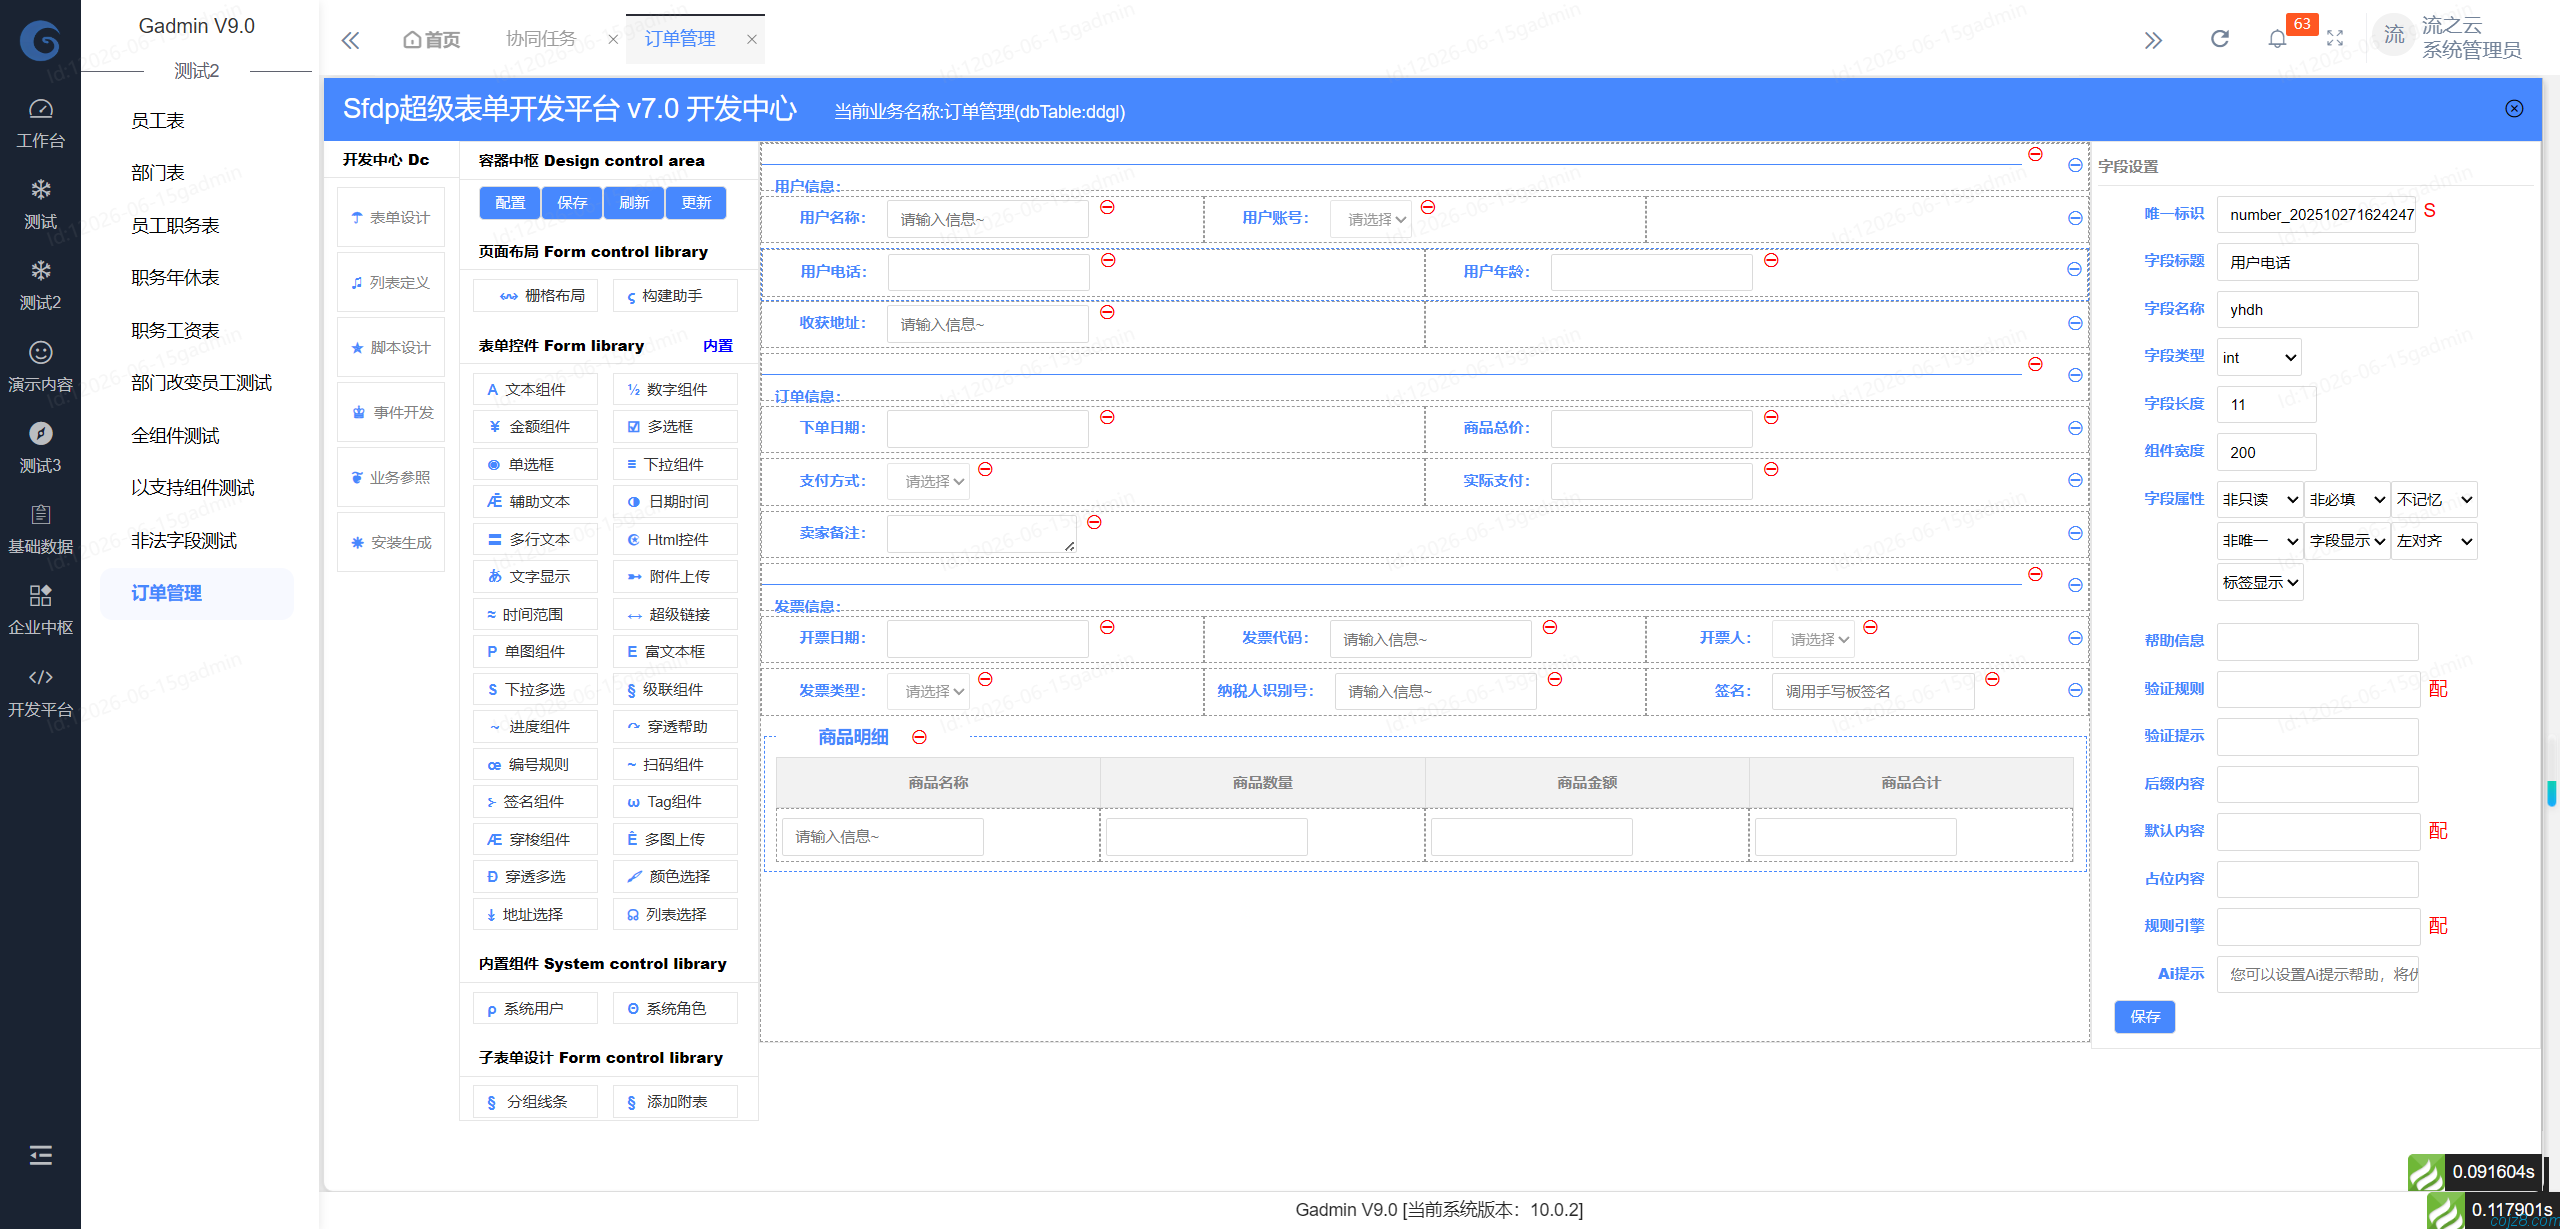Collapse sidebar with bottom menu icon
This screenshot has width=2560, height=1229.
pos(40,1156)
